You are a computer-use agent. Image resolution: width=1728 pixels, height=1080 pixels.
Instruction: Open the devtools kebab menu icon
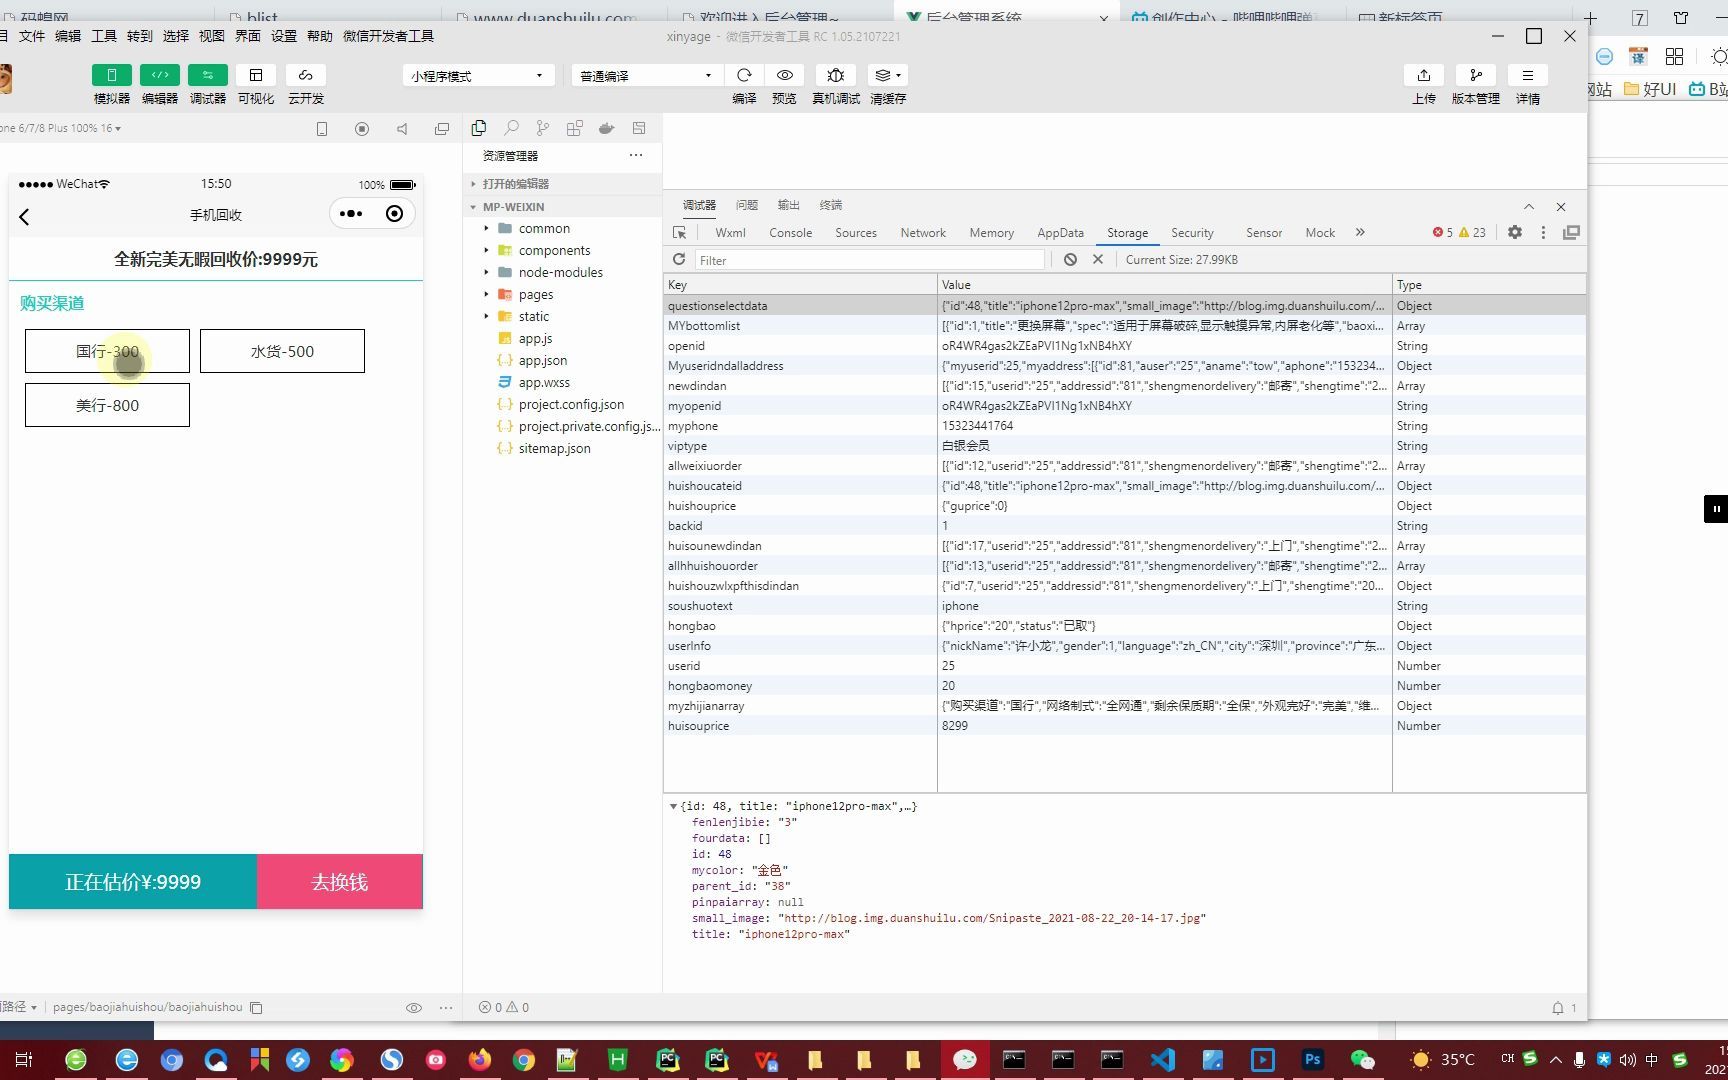(1543, 232)
